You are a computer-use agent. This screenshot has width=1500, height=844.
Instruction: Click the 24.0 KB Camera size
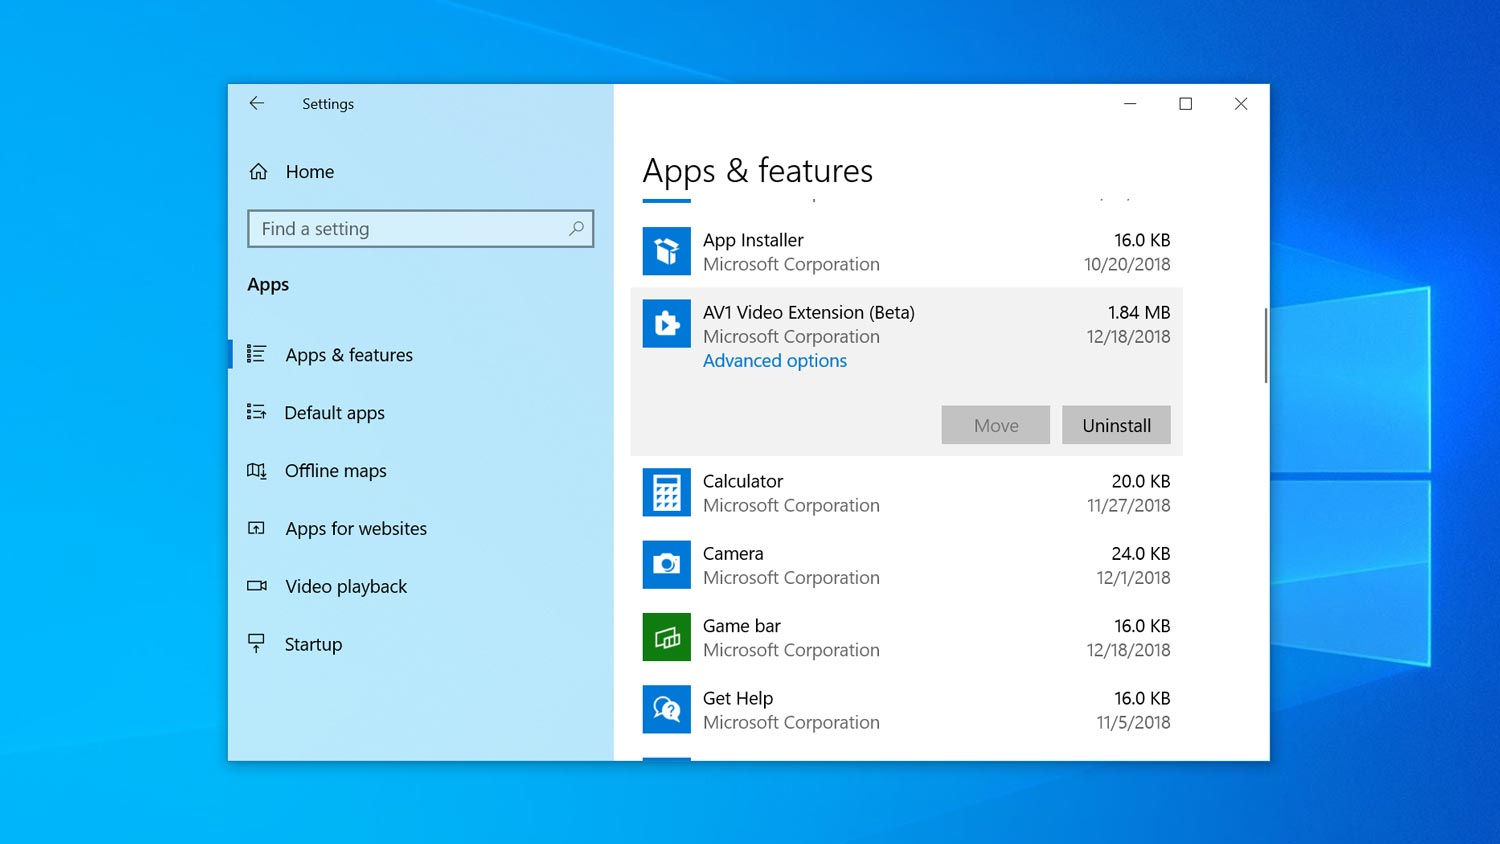[1141, 554]
